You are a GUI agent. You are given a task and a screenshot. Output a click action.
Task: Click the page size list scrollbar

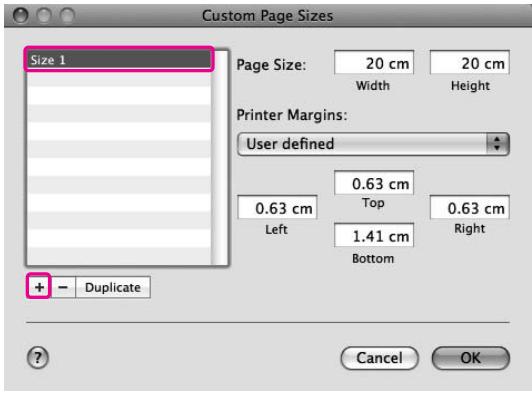(x=220, y=158)
